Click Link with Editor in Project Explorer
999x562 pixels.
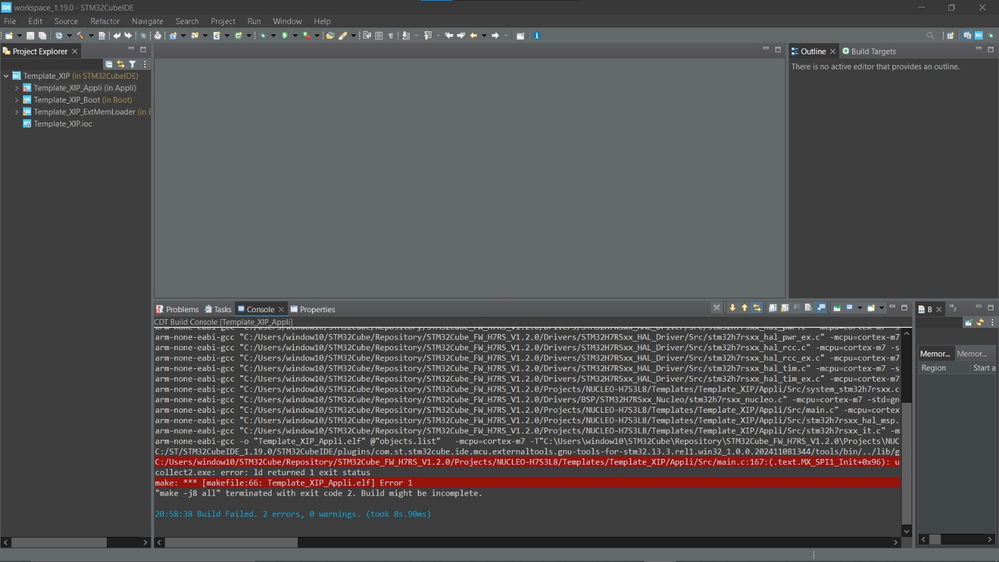tap(120, 64)
